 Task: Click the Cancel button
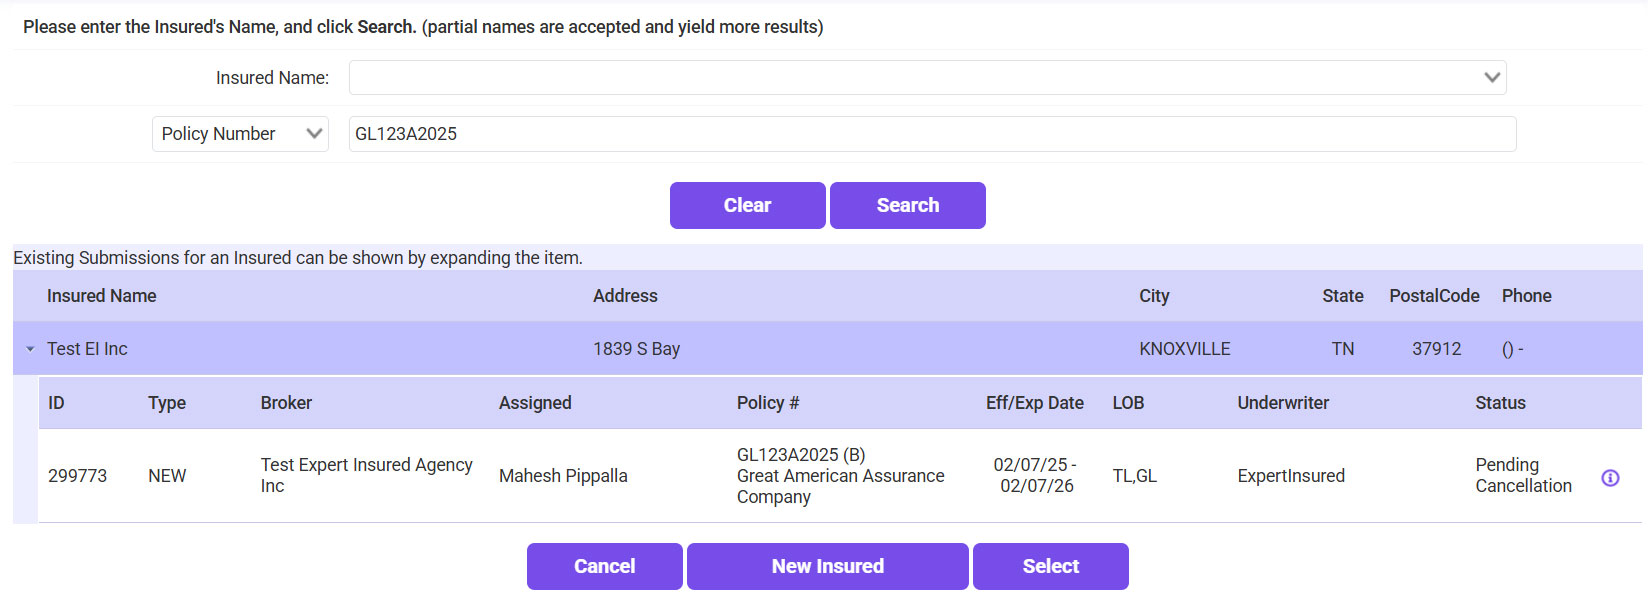click(604, 566)
